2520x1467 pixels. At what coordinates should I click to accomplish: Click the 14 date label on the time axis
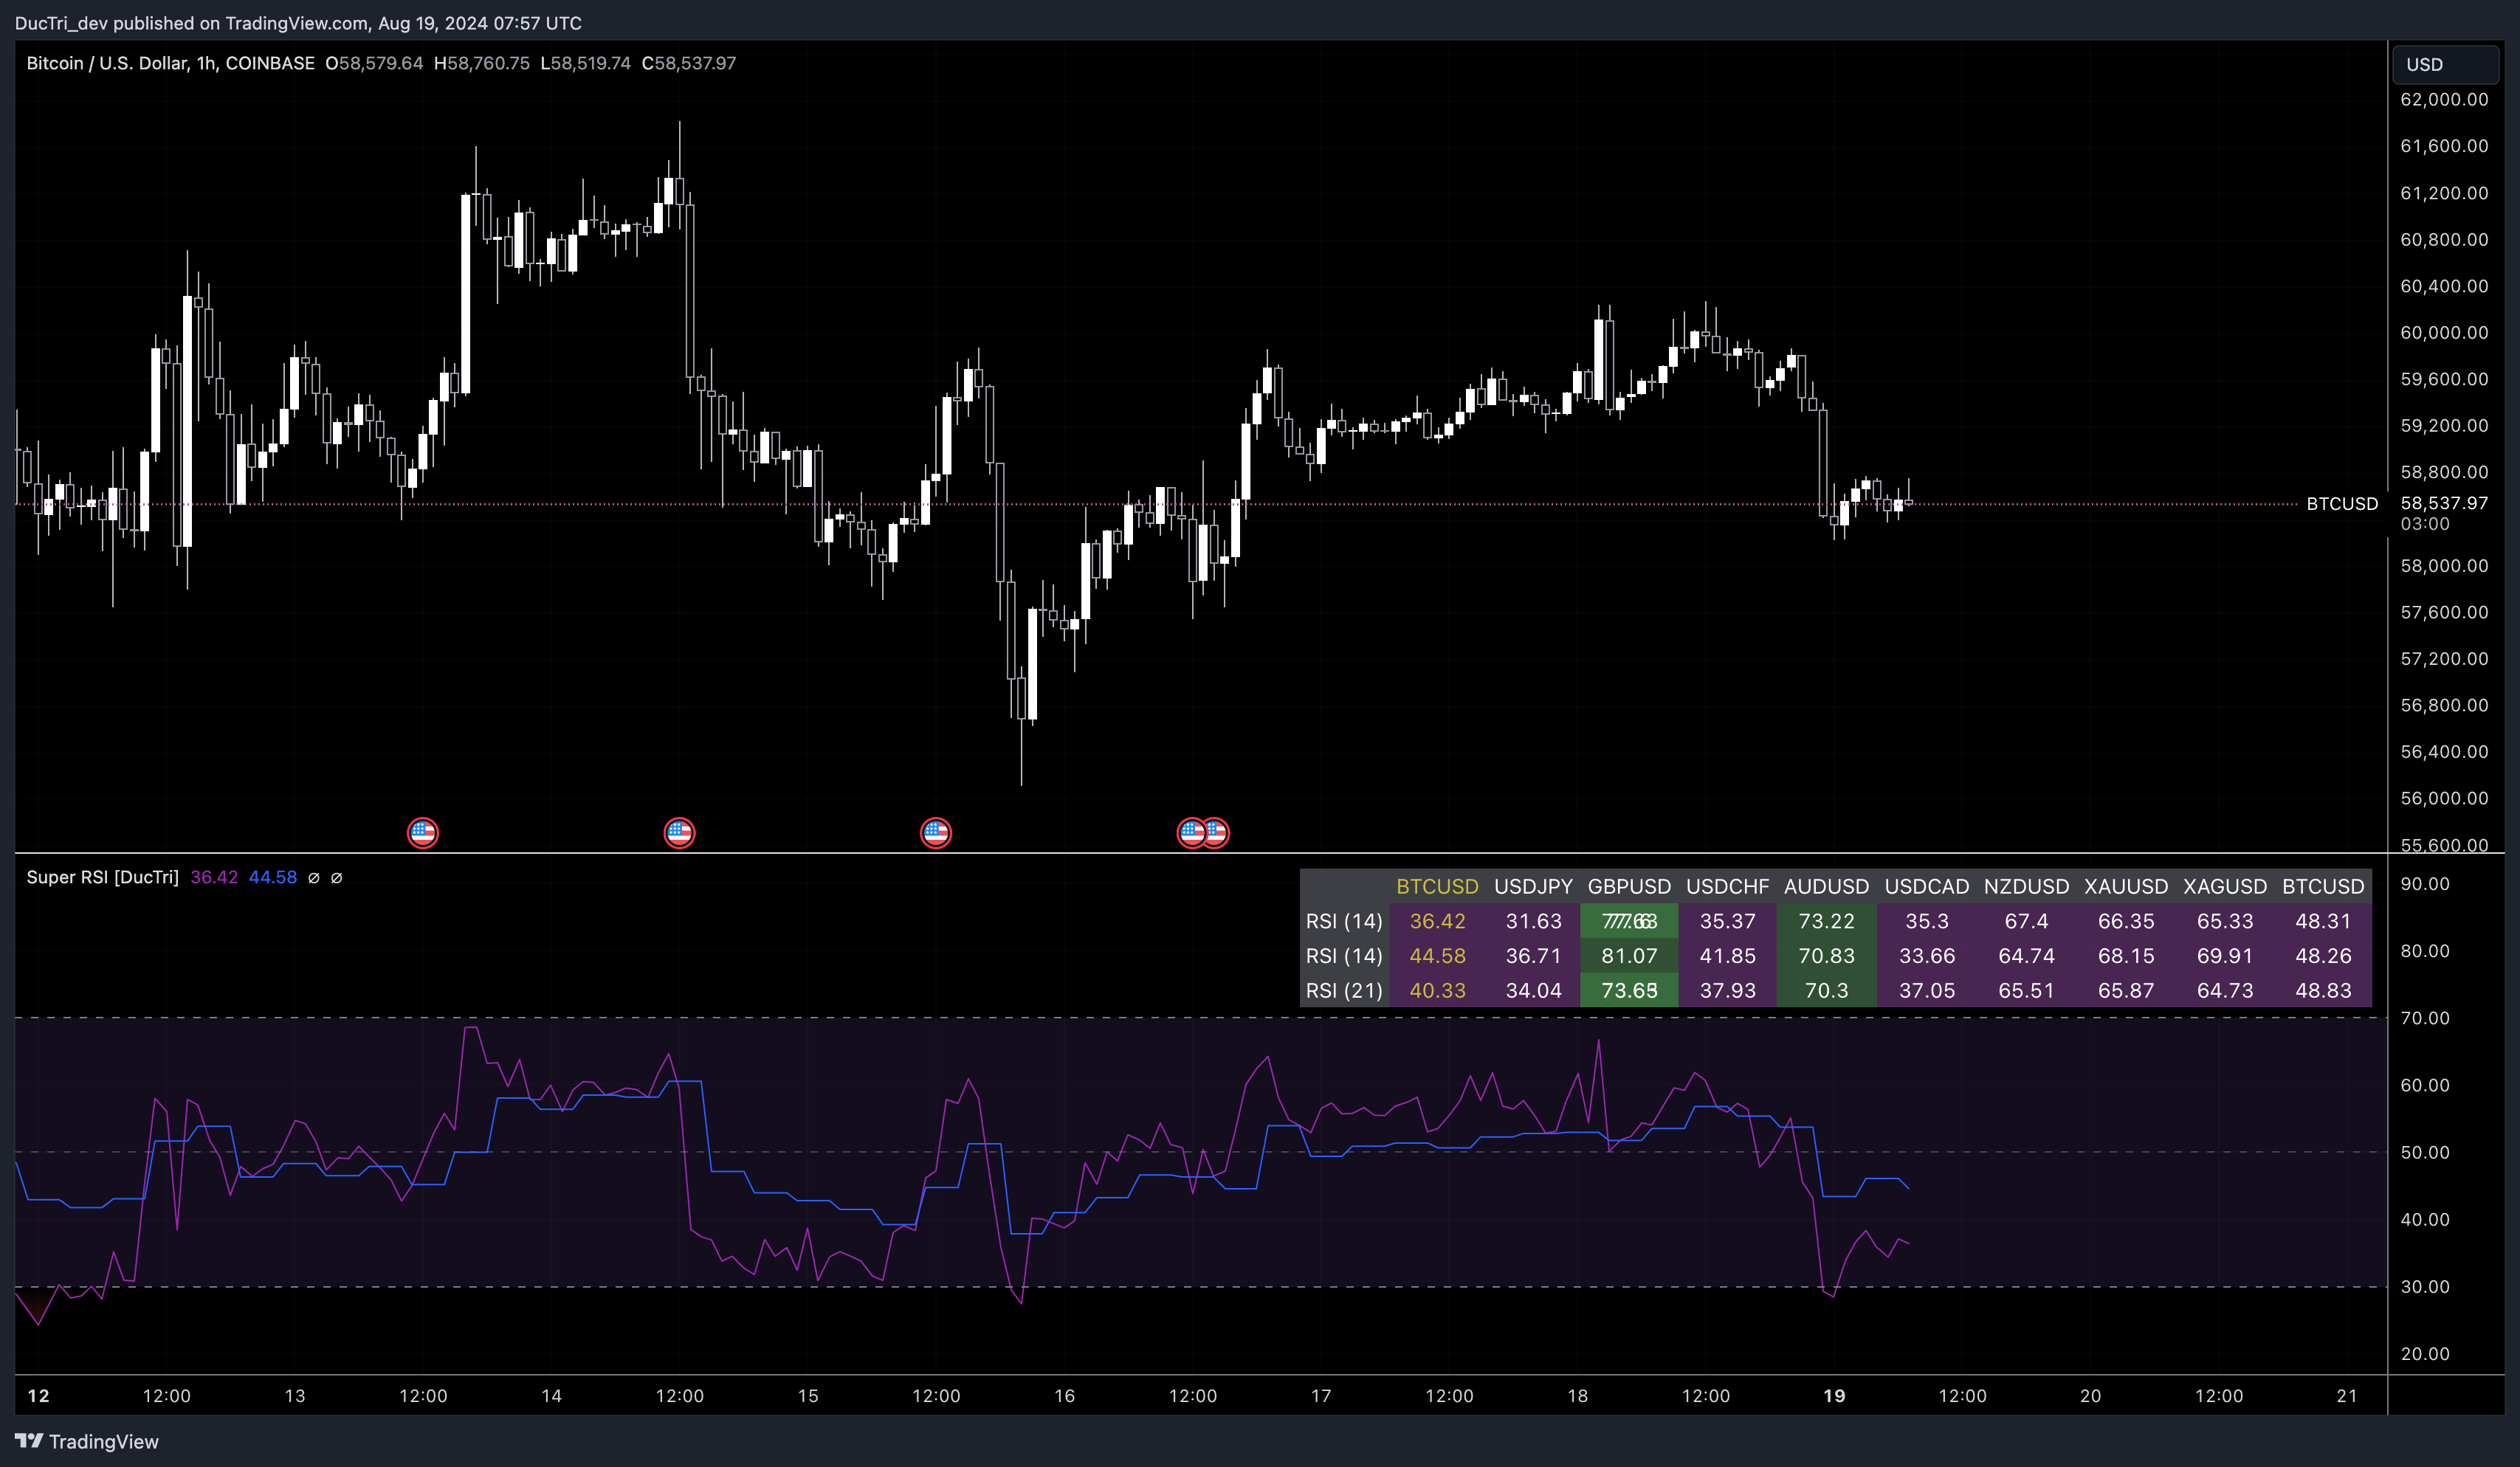coord(551,1395)
